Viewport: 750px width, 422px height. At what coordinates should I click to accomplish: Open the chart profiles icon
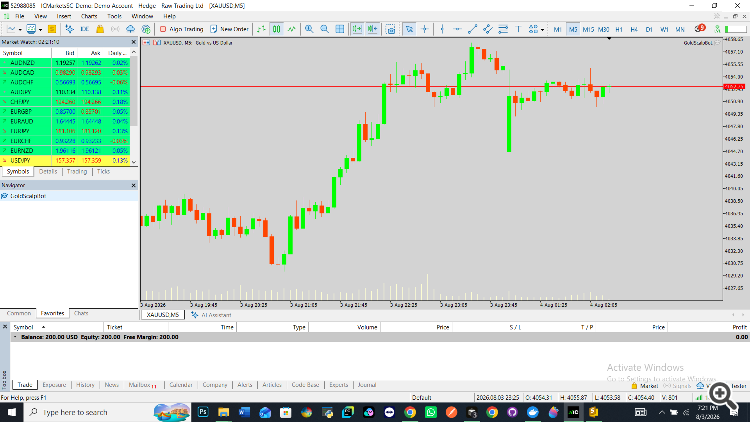31,29
